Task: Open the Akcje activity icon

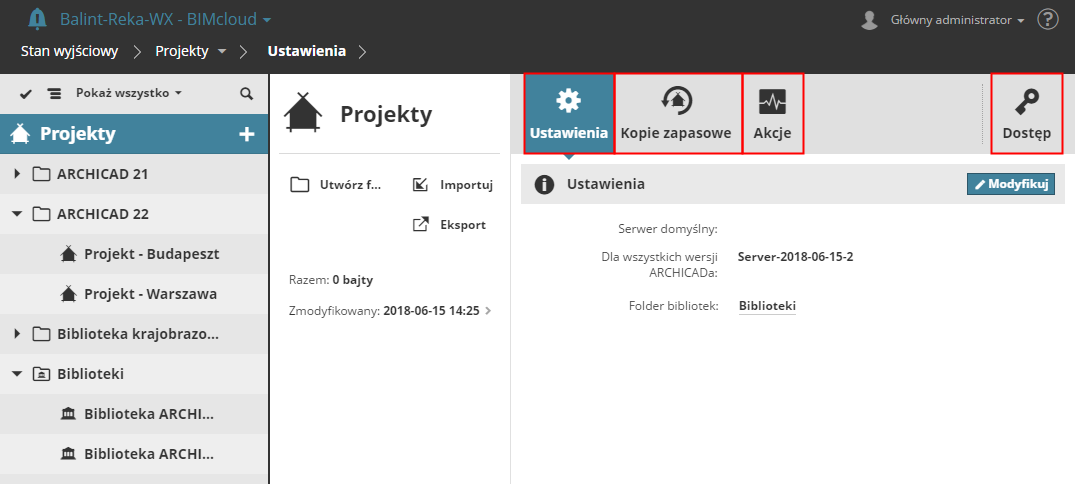Action: pos(772,100)
